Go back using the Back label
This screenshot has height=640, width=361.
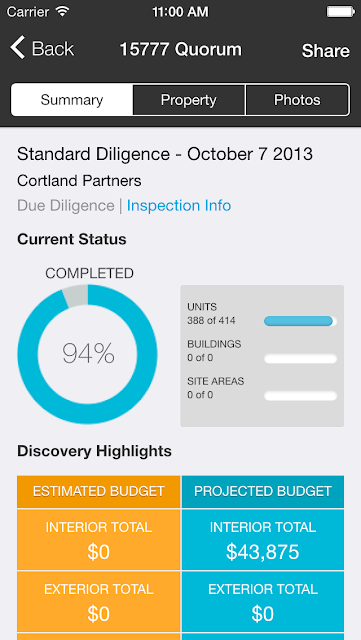click(53, 49)
